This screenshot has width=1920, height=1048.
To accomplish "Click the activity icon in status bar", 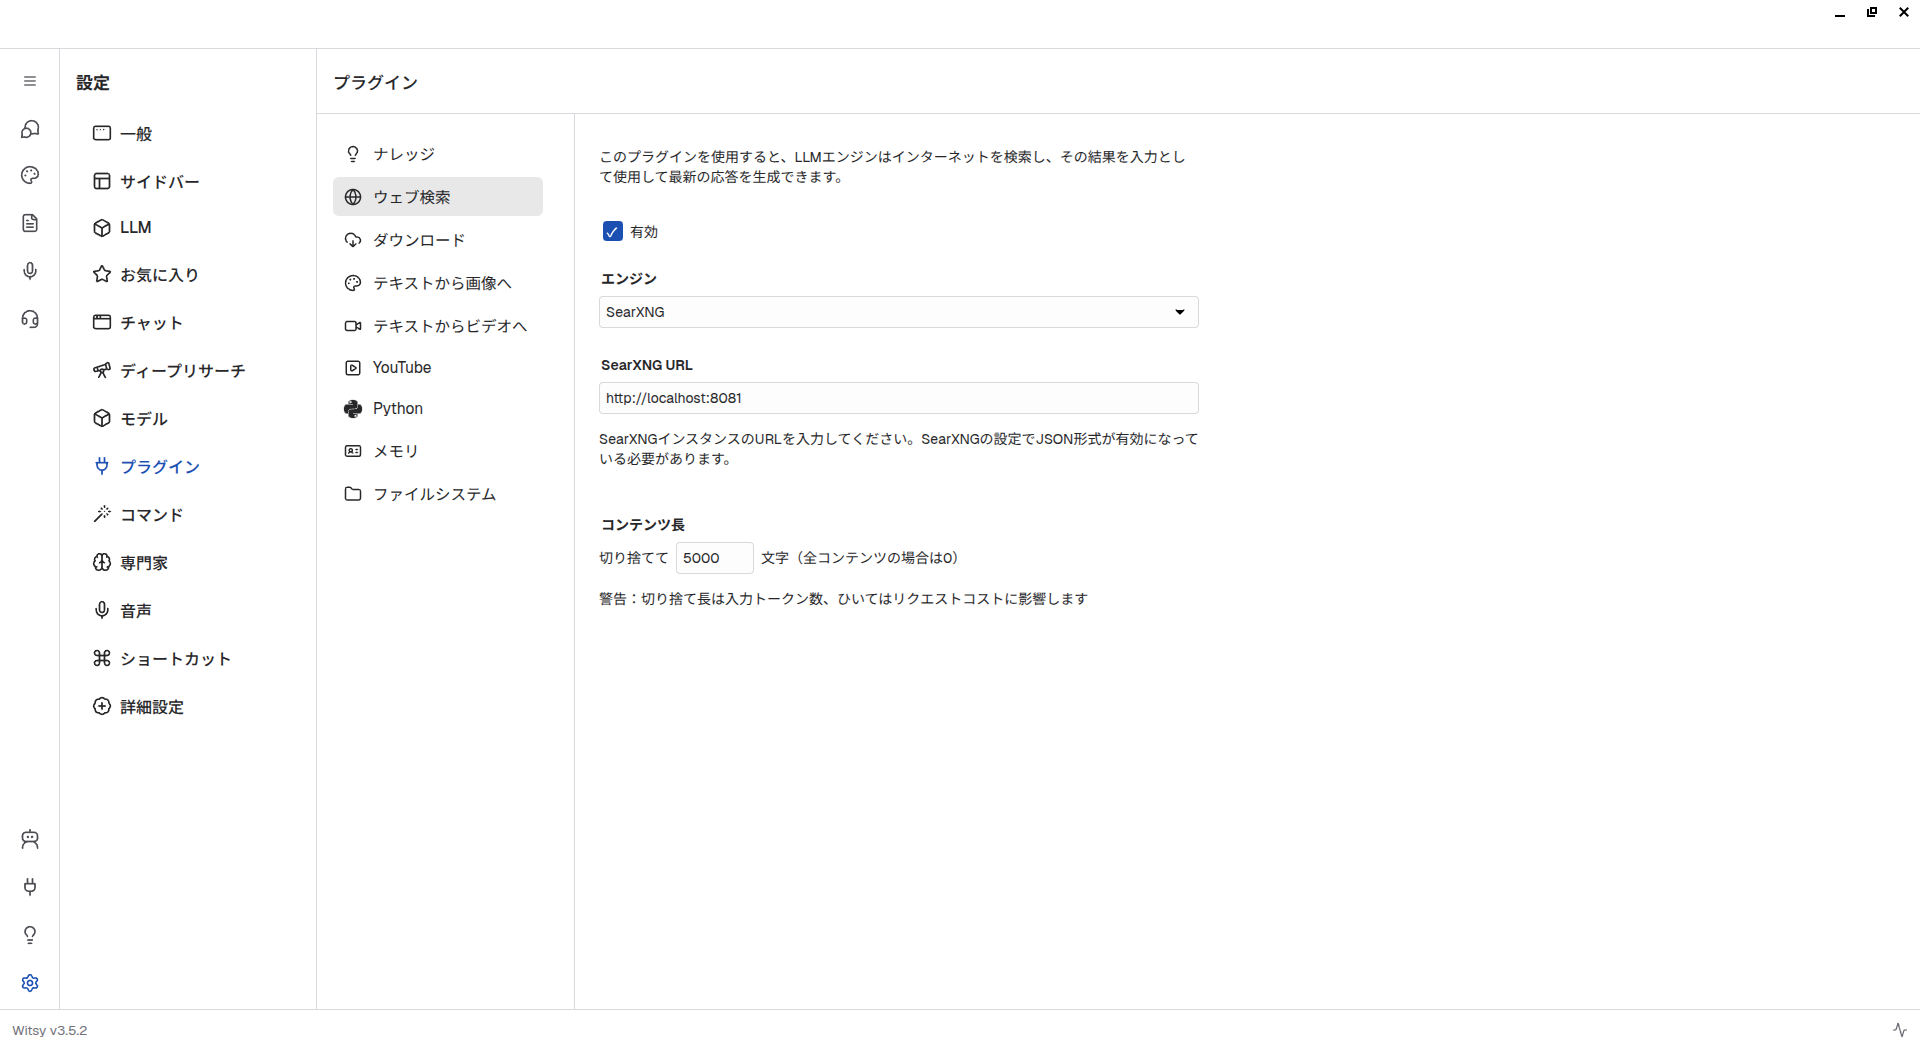I will [x=1899, y=1030].
